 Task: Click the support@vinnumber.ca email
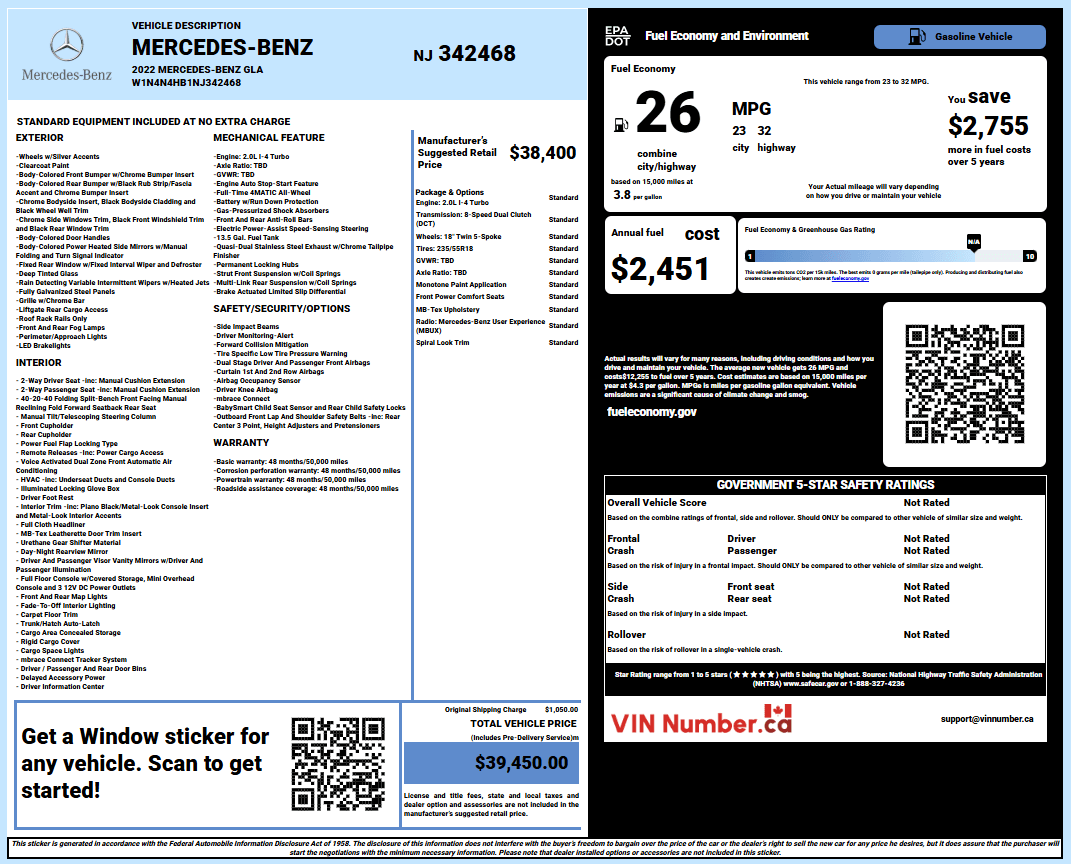(987, 719)
